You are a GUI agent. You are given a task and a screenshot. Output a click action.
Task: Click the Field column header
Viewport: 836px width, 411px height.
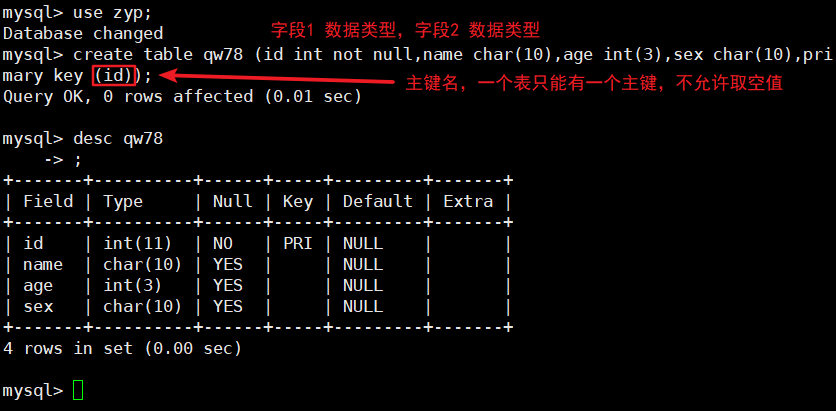click(x=48, y=201)
